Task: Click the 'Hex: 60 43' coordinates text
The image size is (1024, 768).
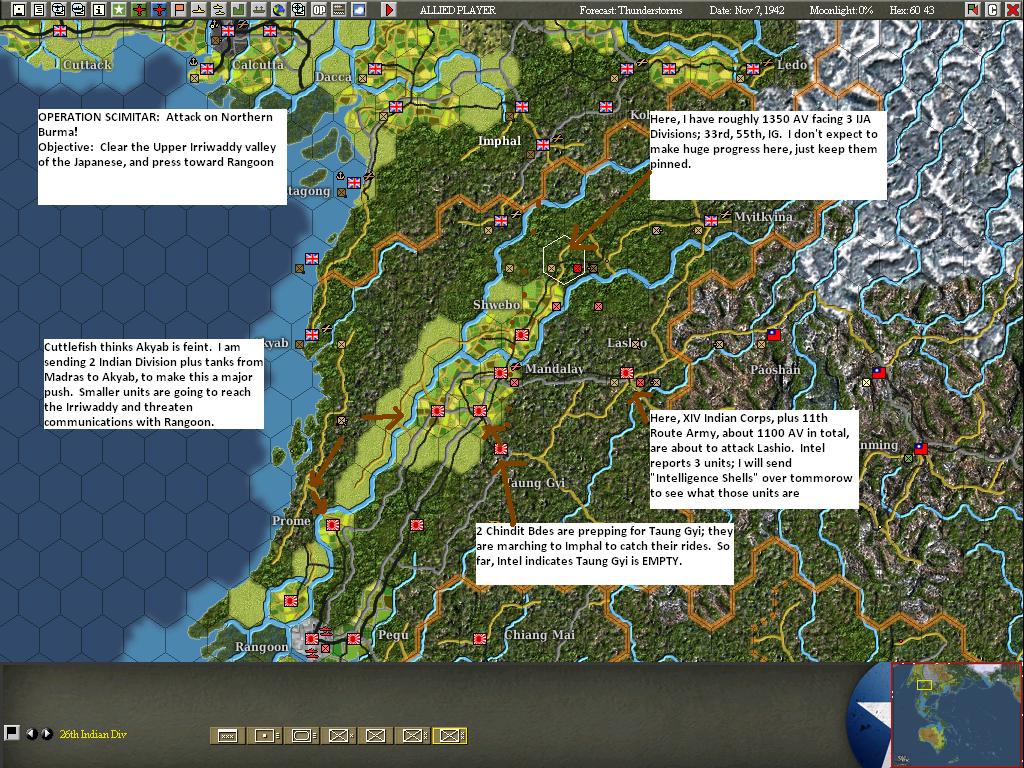Action: tap(912, 10)
